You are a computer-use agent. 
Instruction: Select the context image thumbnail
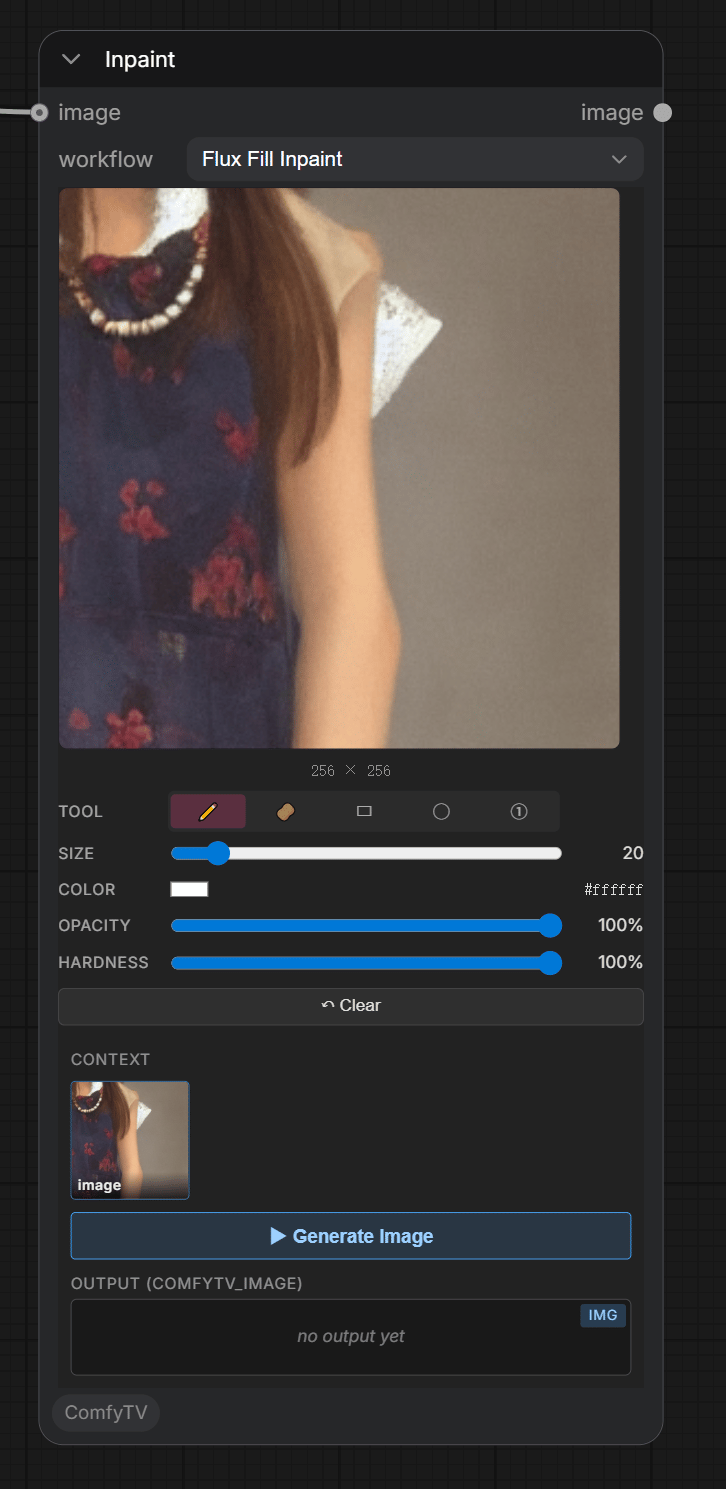(130, 1140)
